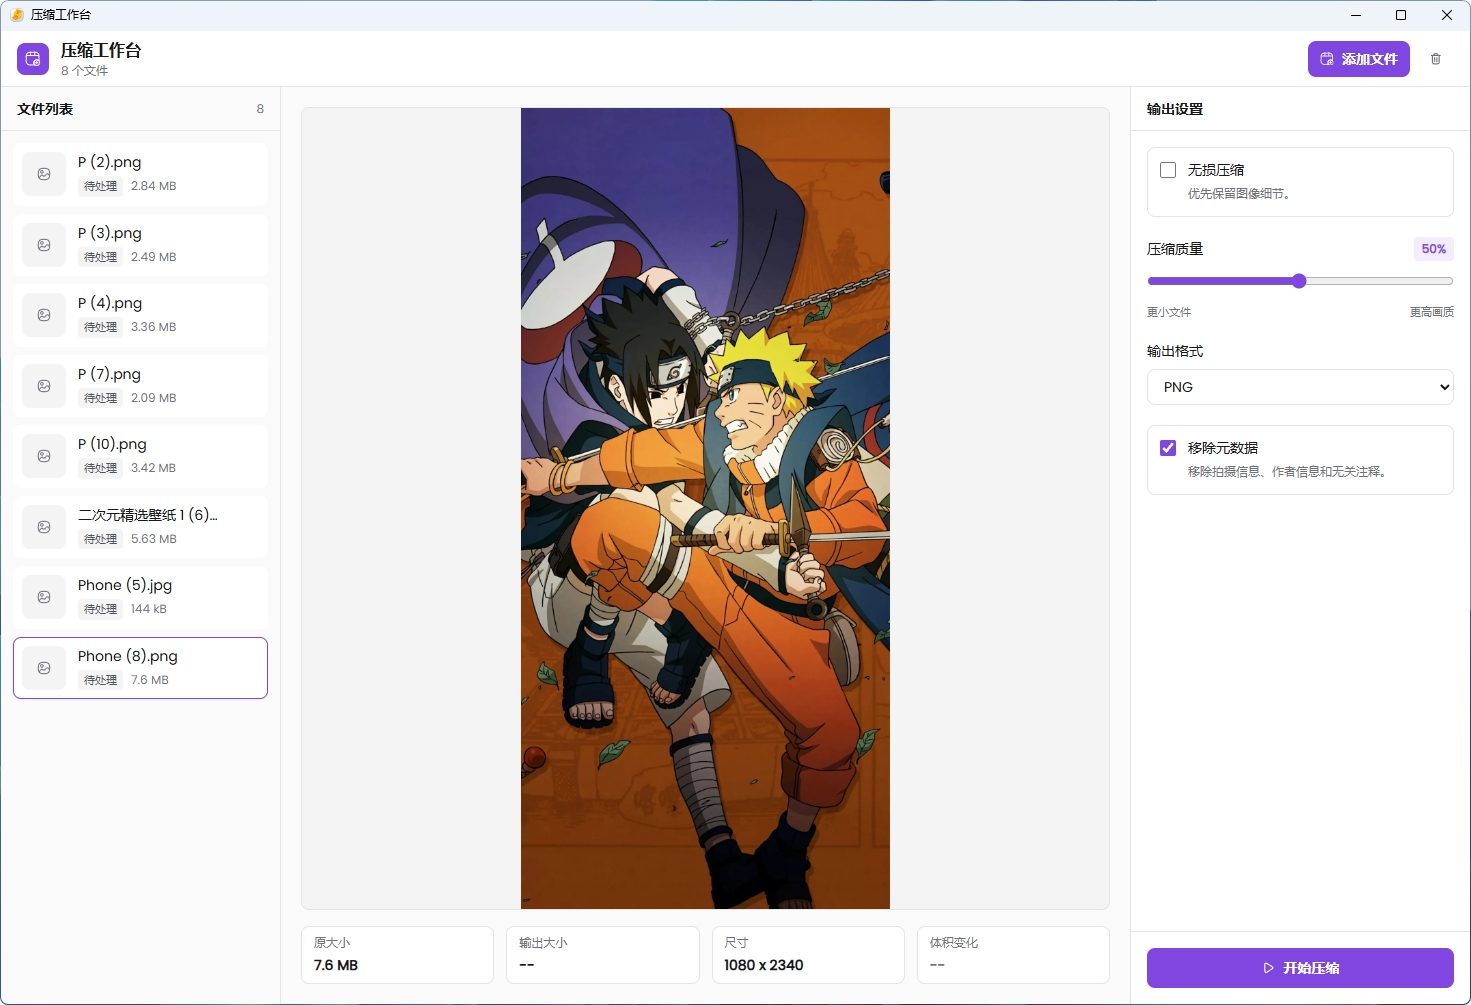This screenshot has height=1005, width=1471.
Task: Click the 5.63 MB file size text
Action: point(153,539)
